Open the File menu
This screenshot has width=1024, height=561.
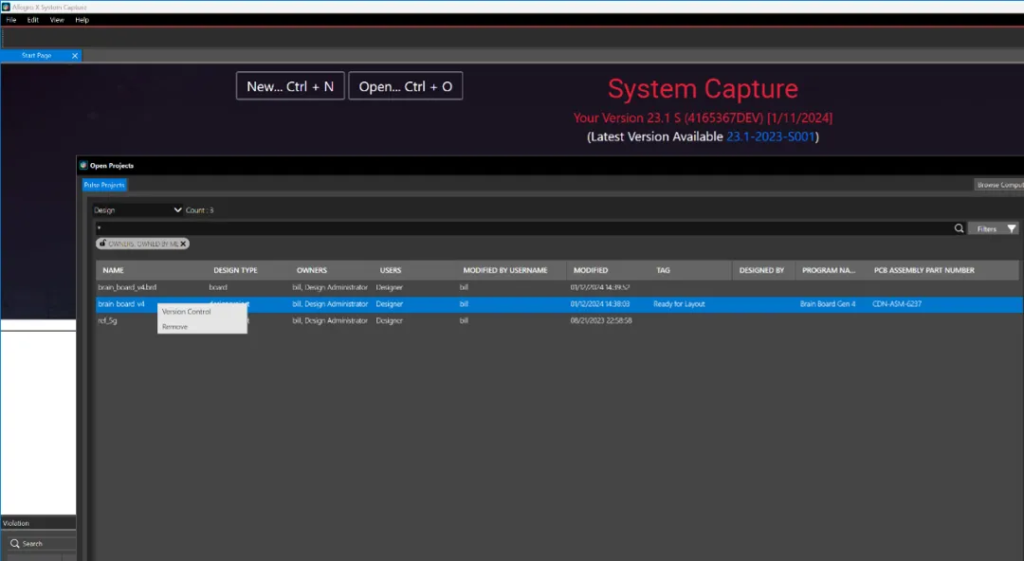click(x=11, y=20)
